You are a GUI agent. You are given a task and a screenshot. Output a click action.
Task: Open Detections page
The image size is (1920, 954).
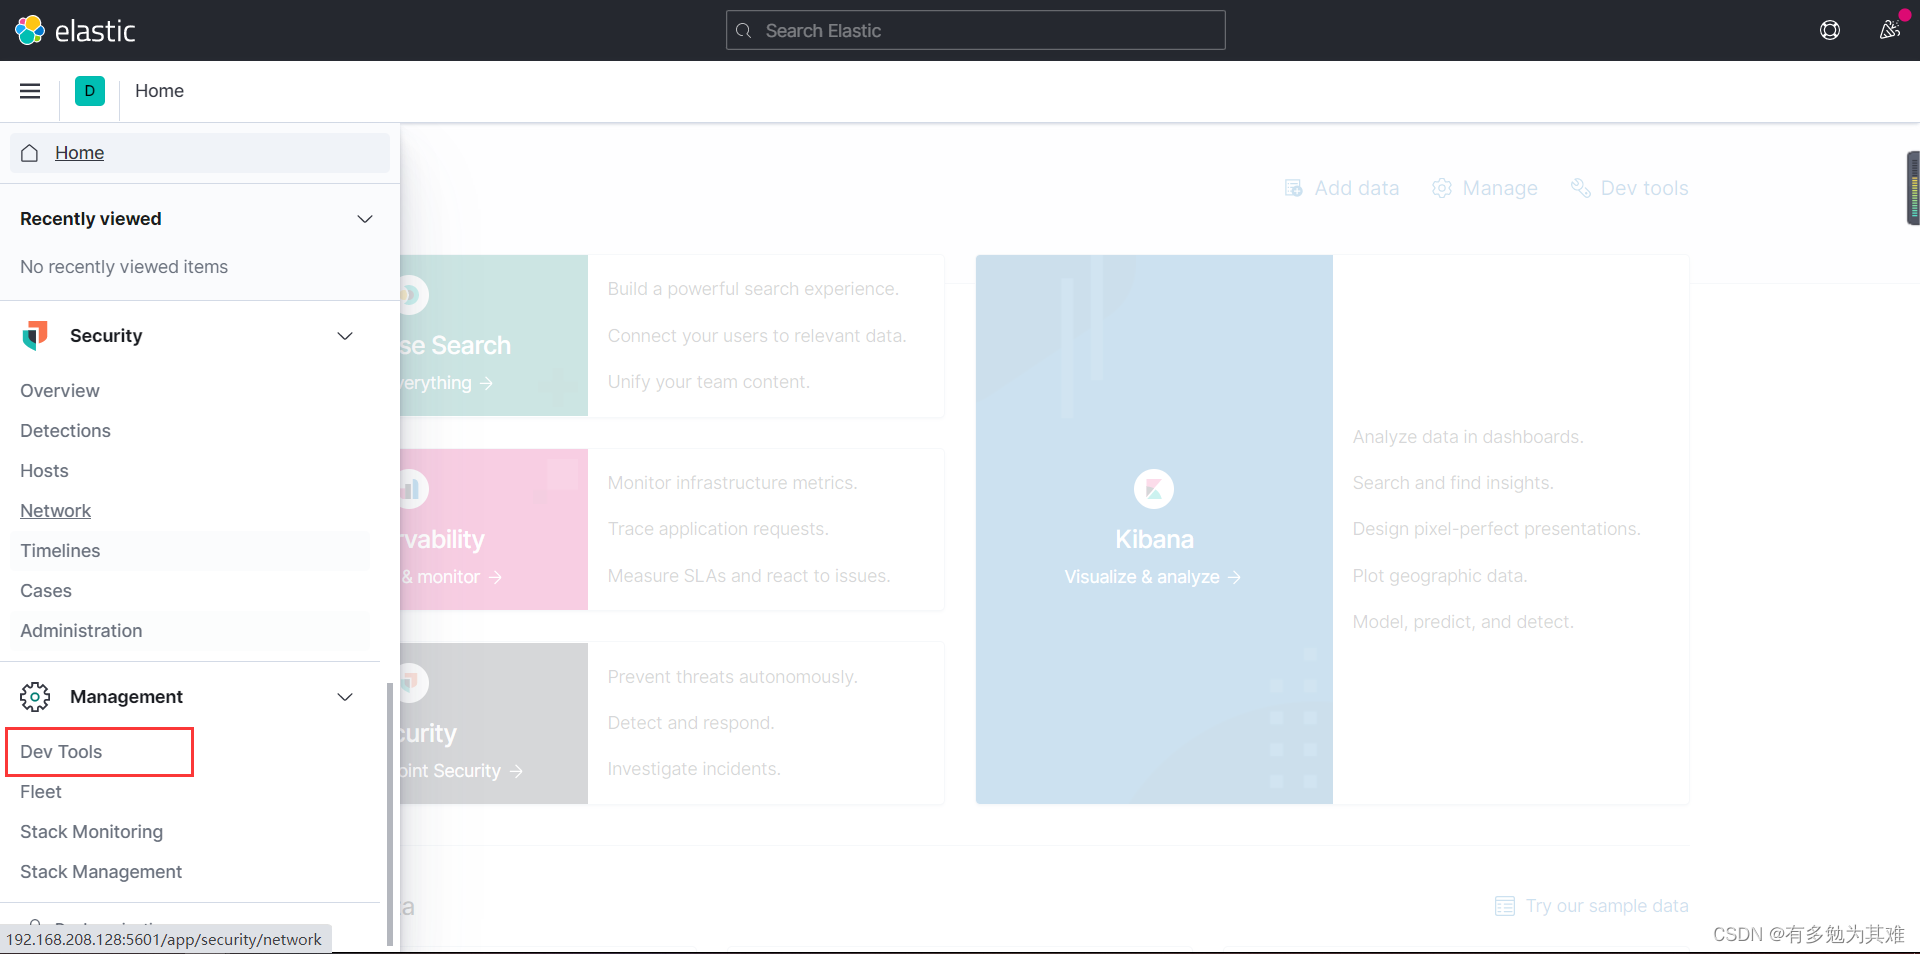[65, 431]
